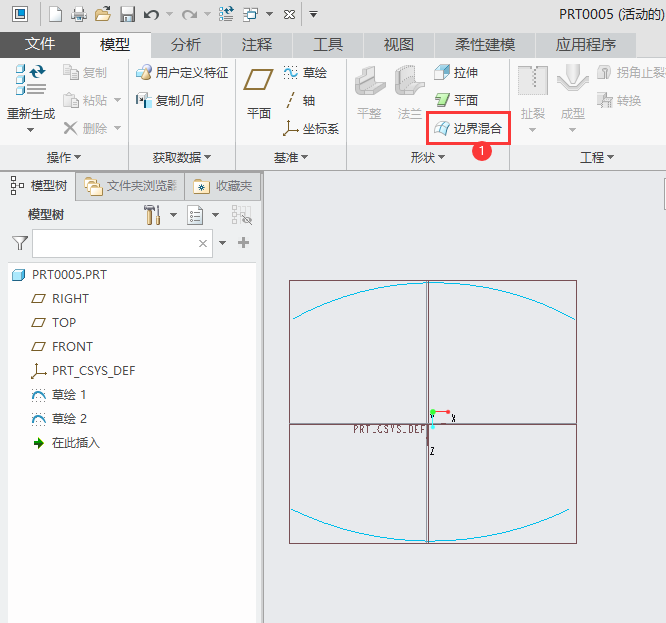
Task: Open the customize quick access toolbar arrow
Action: pyautogui.click(x=313, y=15)
